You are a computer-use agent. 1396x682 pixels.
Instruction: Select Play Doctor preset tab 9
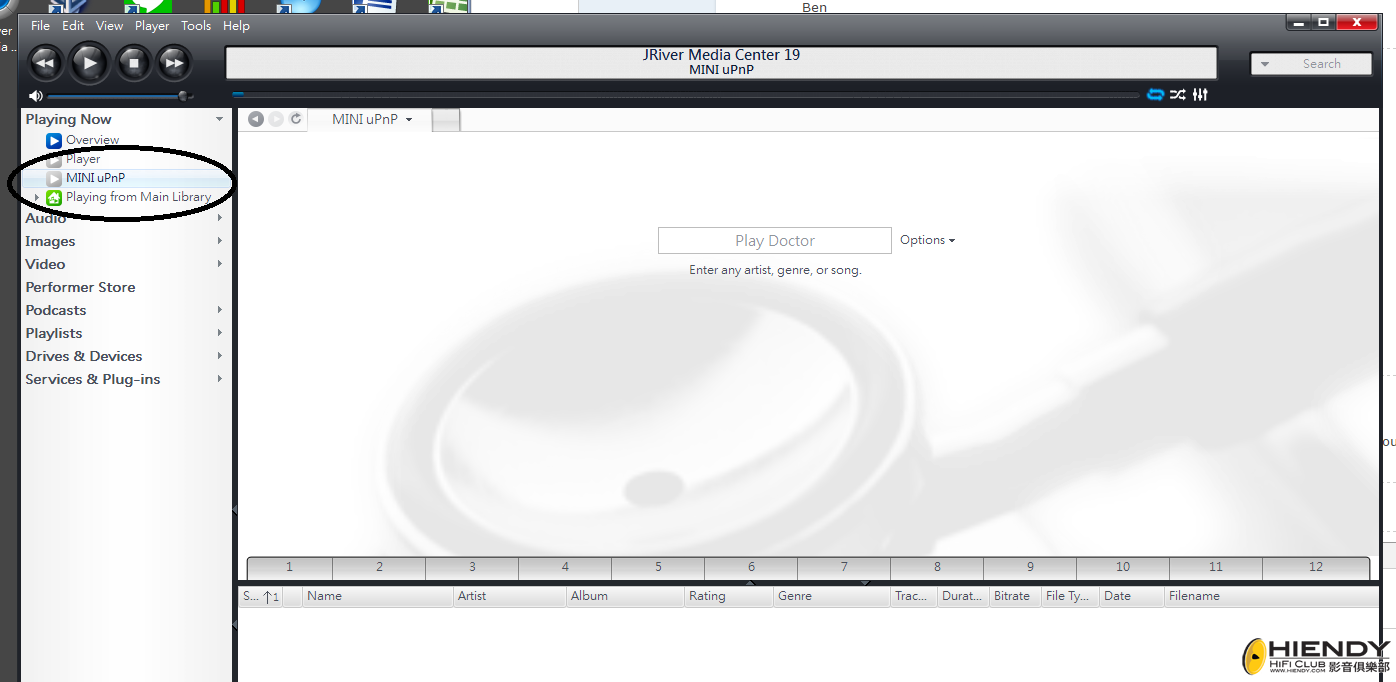pos(1030,567)
